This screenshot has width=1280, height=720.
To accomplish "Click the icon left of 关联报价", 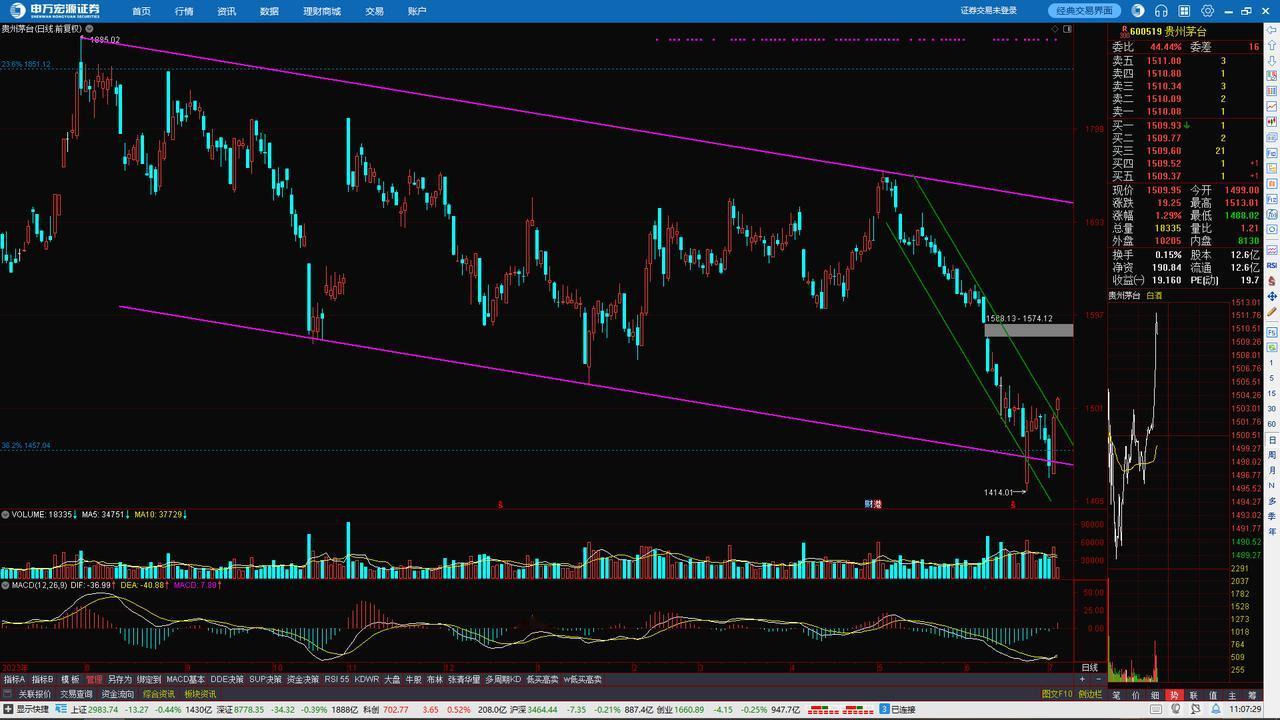I will (x=8, y=694).
